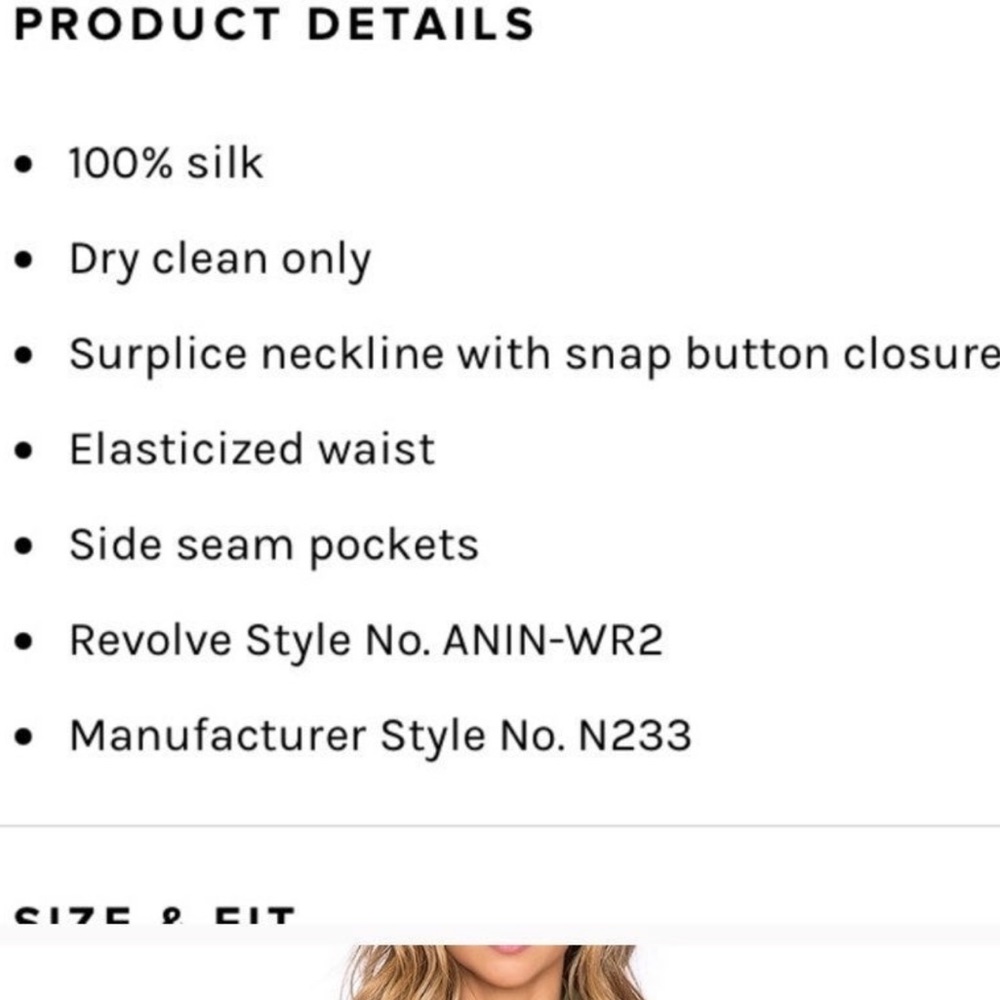
Task: Click the Revolve Style No. line
Action: pos(366,640)
